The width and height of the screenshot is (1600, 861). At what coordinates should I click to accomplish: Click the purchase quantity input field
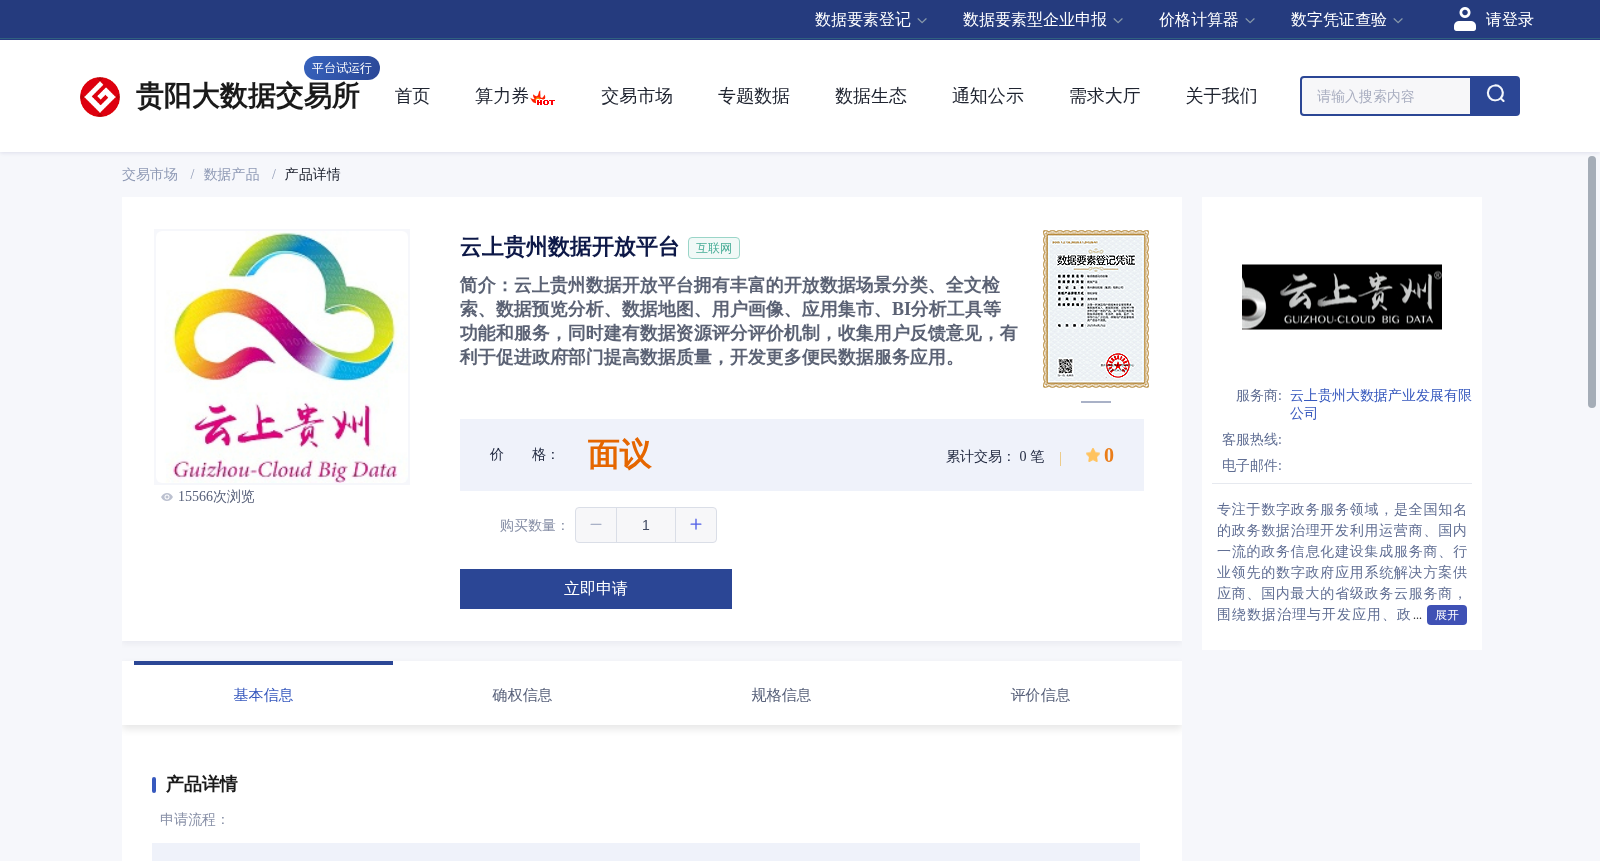click(x=646, y=525)
